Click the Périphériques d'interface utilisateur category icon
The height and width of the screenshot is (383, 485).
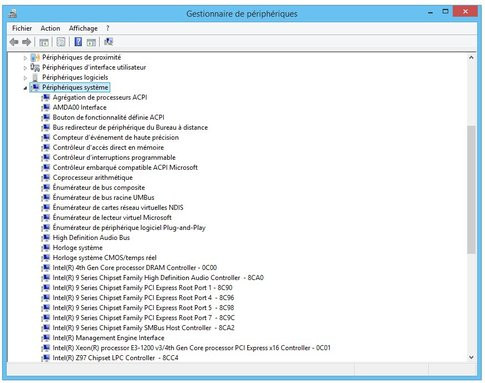[x=35, y=67]
